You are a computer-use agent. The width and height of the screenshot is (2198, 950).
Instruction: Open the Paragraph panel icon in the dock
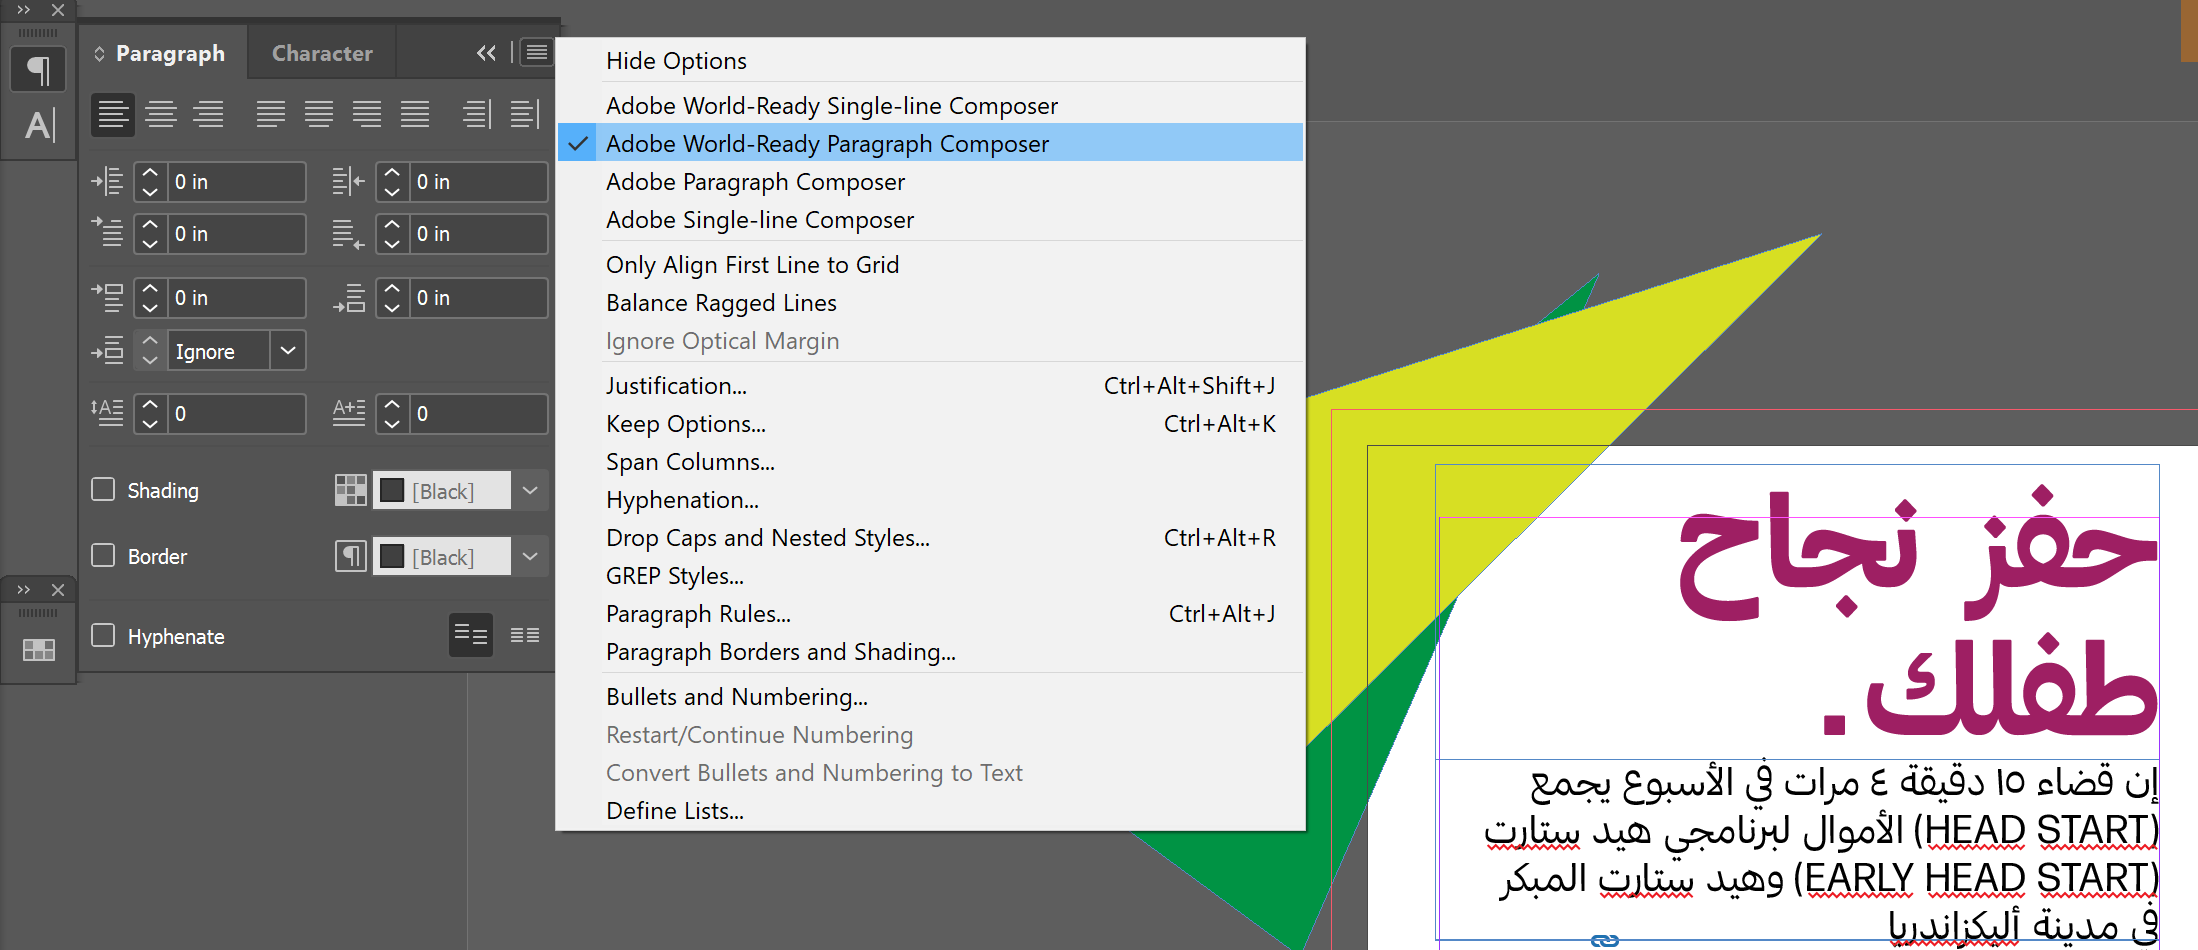[x=38, y=69]
